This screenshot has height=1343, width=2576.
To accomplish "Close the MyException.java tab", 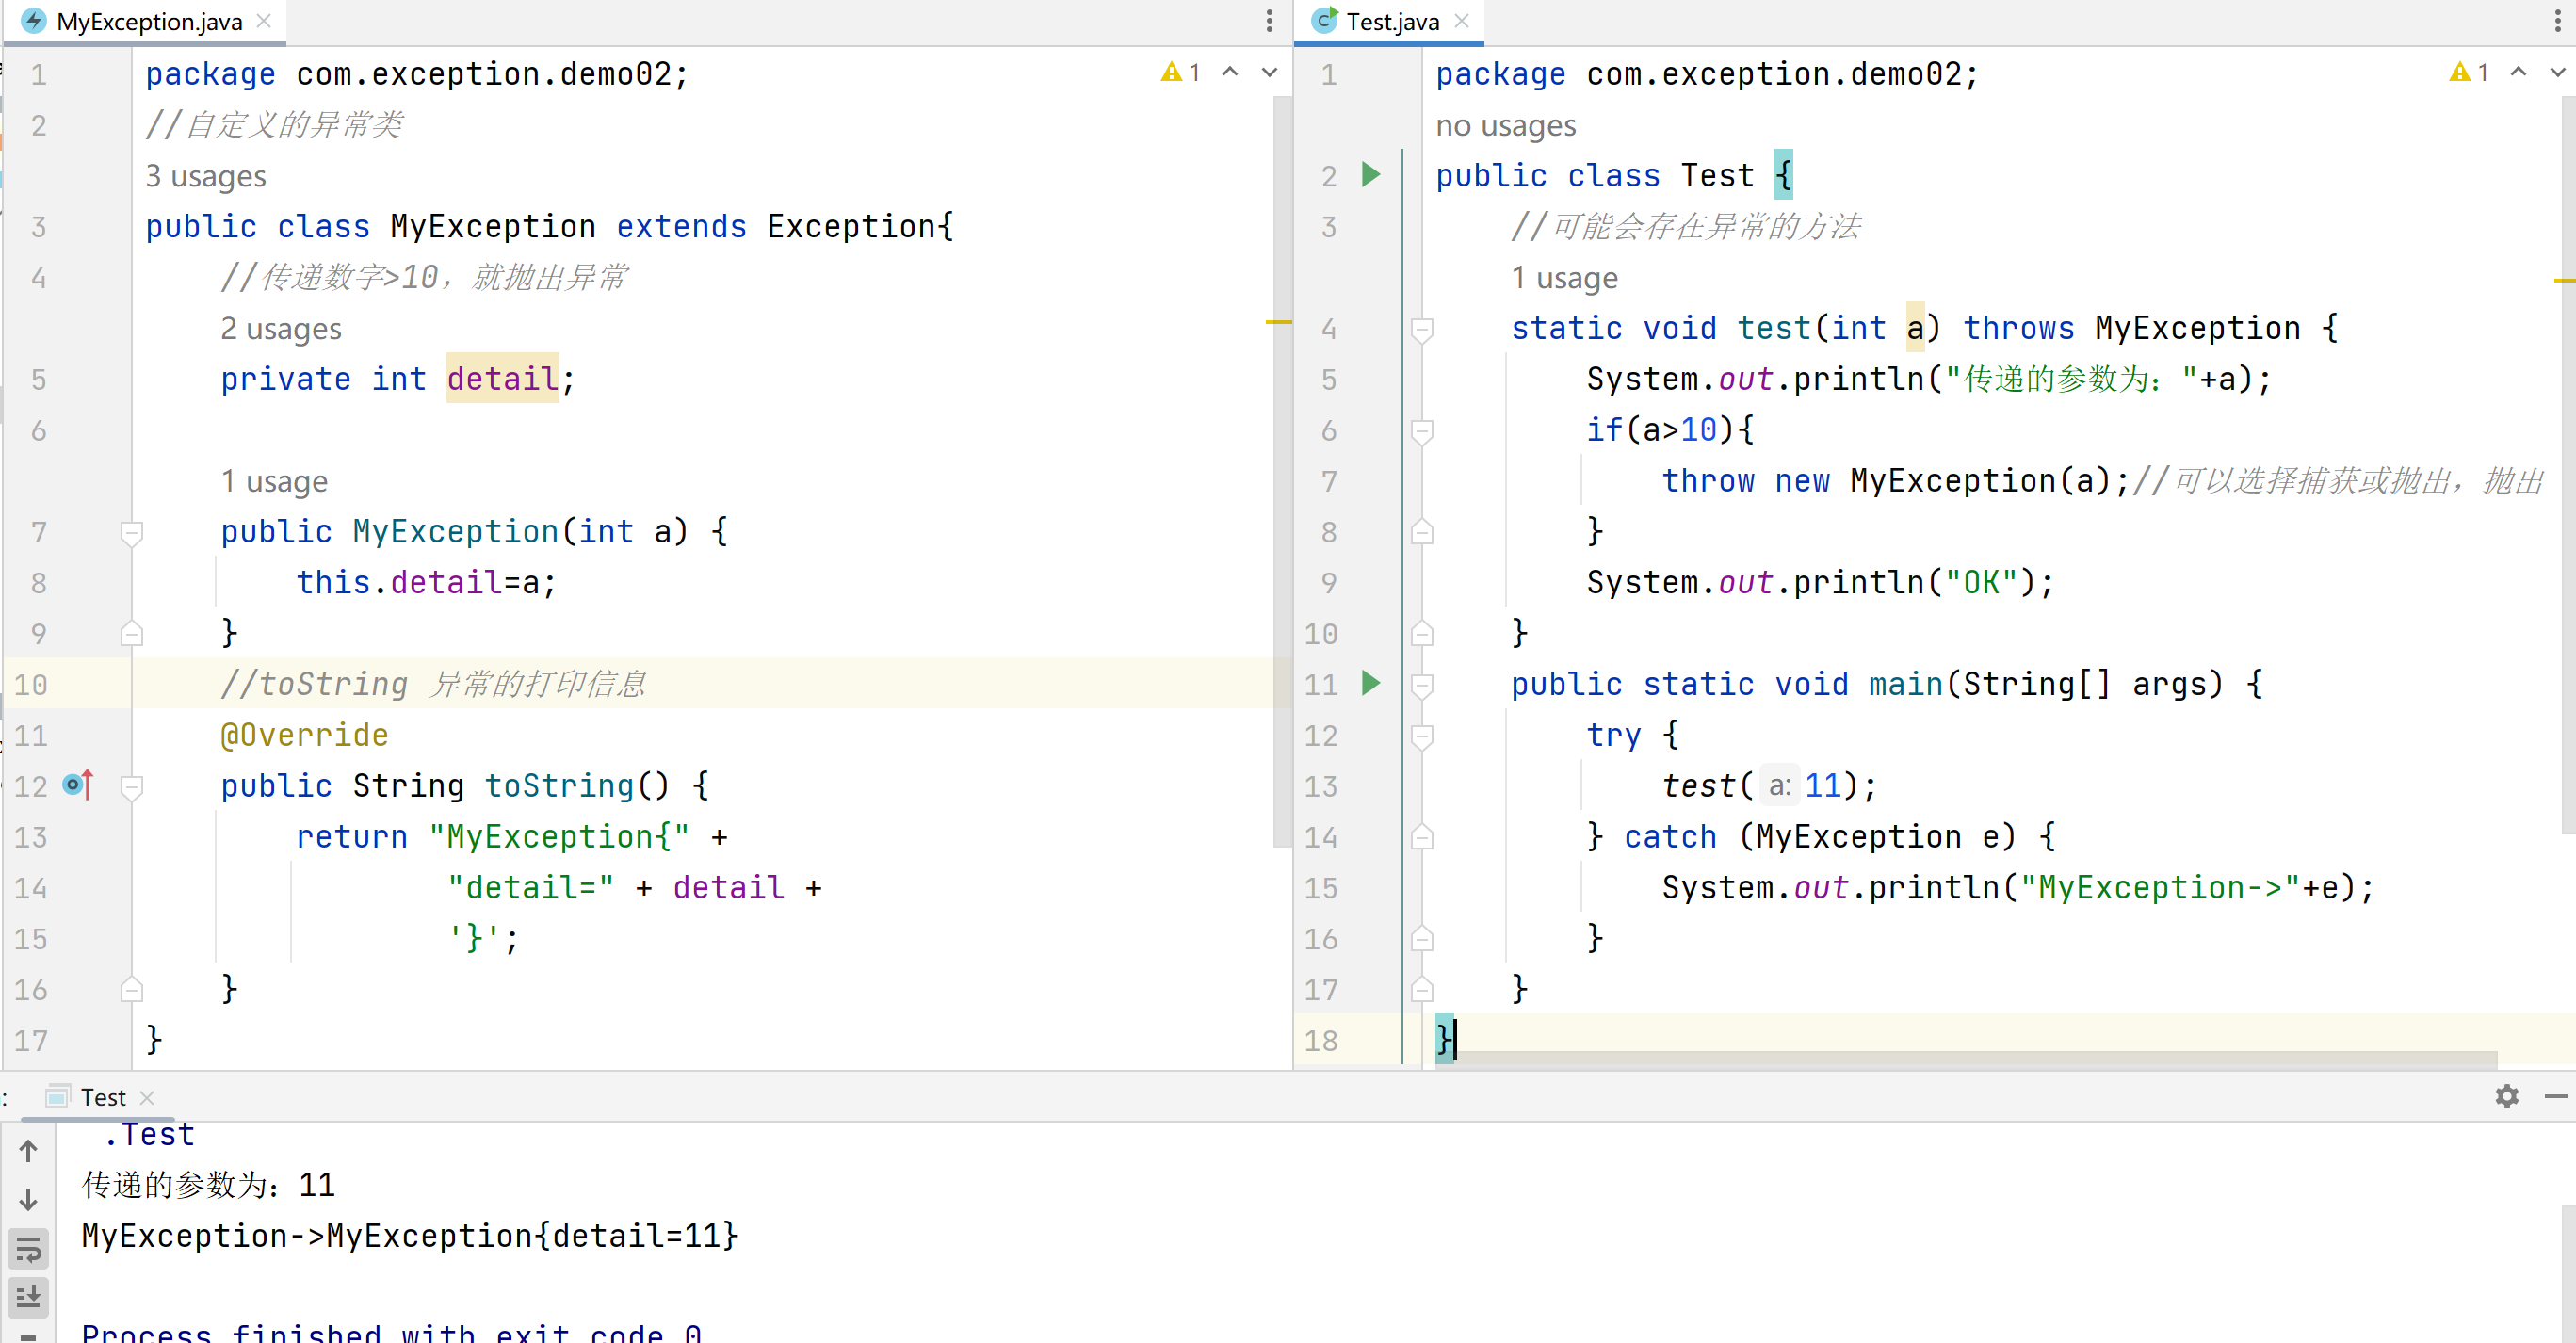I will (x=264, y=21).
